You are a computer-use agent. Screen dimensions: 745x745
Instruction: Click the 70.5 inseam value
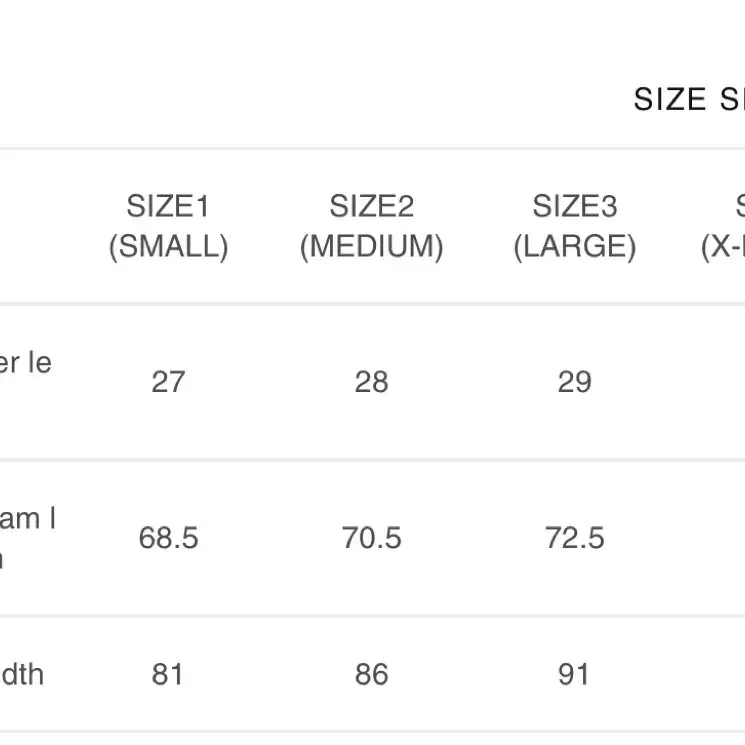[x=372, y=538]
